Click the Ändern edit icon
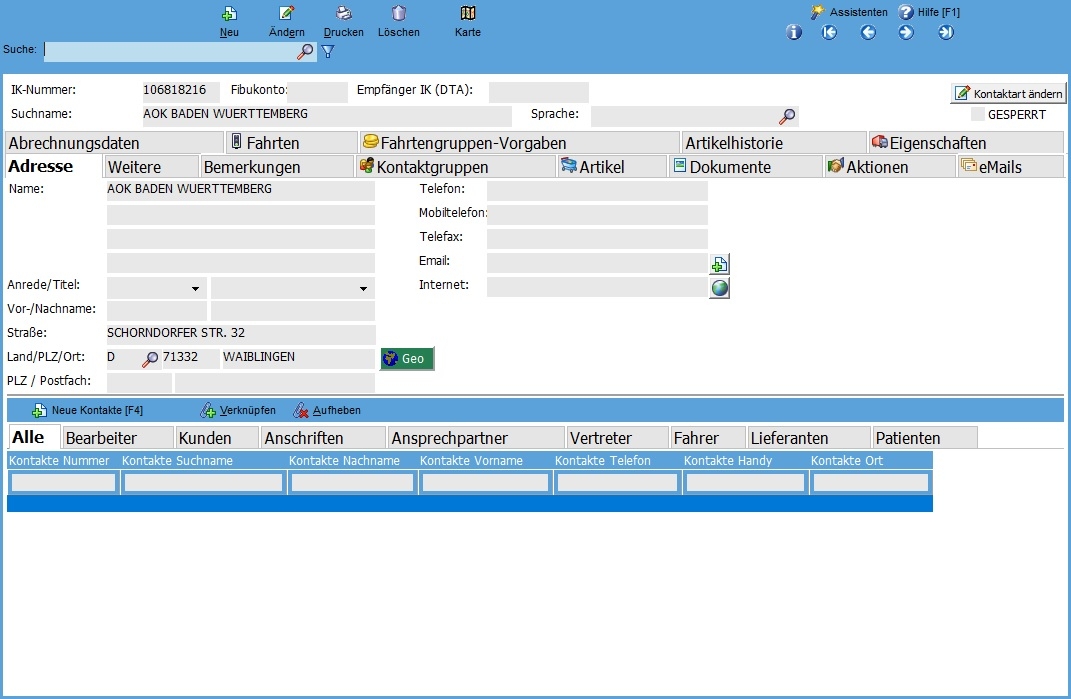This screenshot has height=699, width=1071. point(287,14)
